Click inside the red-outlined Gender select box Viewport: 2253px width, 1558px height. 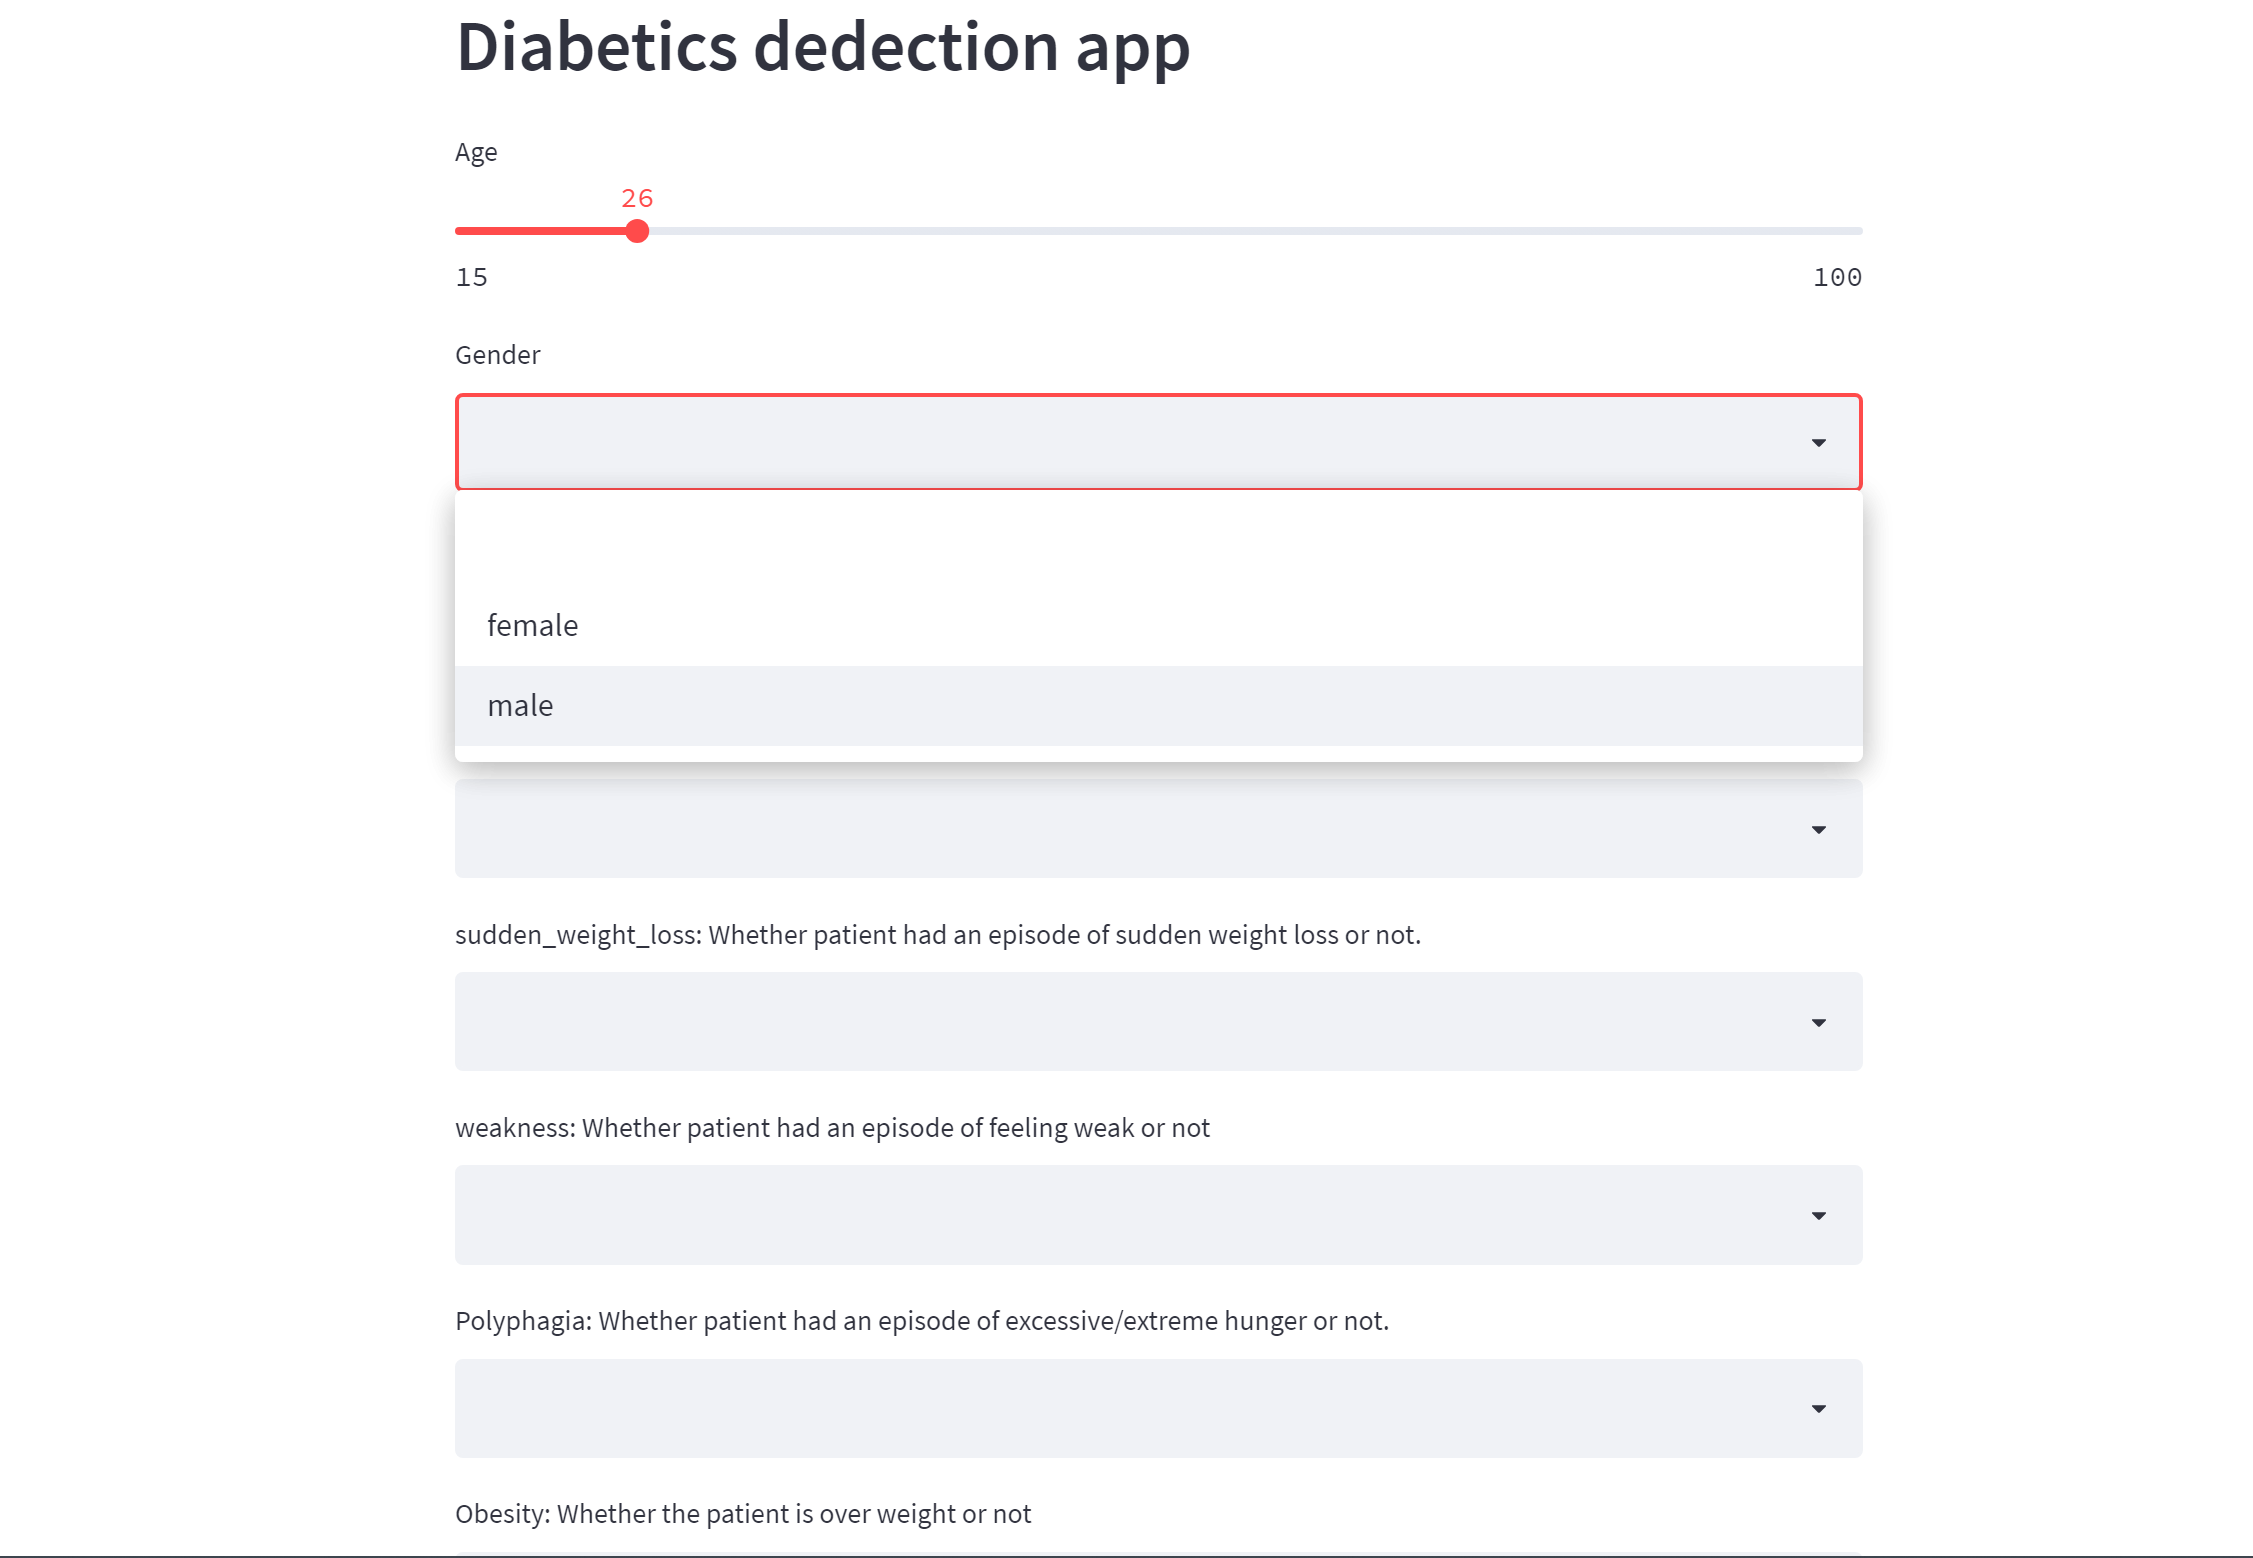point(1100,443)
